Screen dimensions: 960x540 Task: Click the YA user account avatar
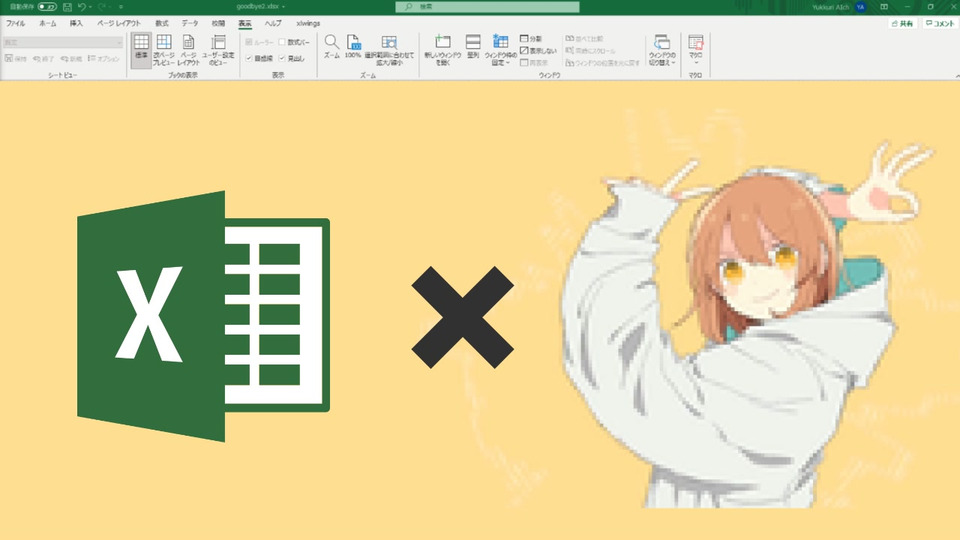861,7
